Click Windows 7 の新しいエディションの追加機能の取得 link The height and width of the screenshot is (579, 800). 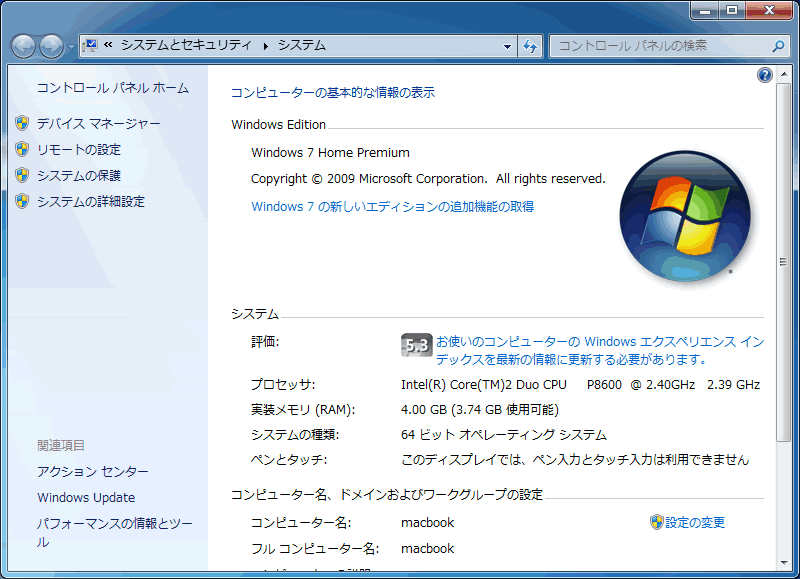point(393,207)
